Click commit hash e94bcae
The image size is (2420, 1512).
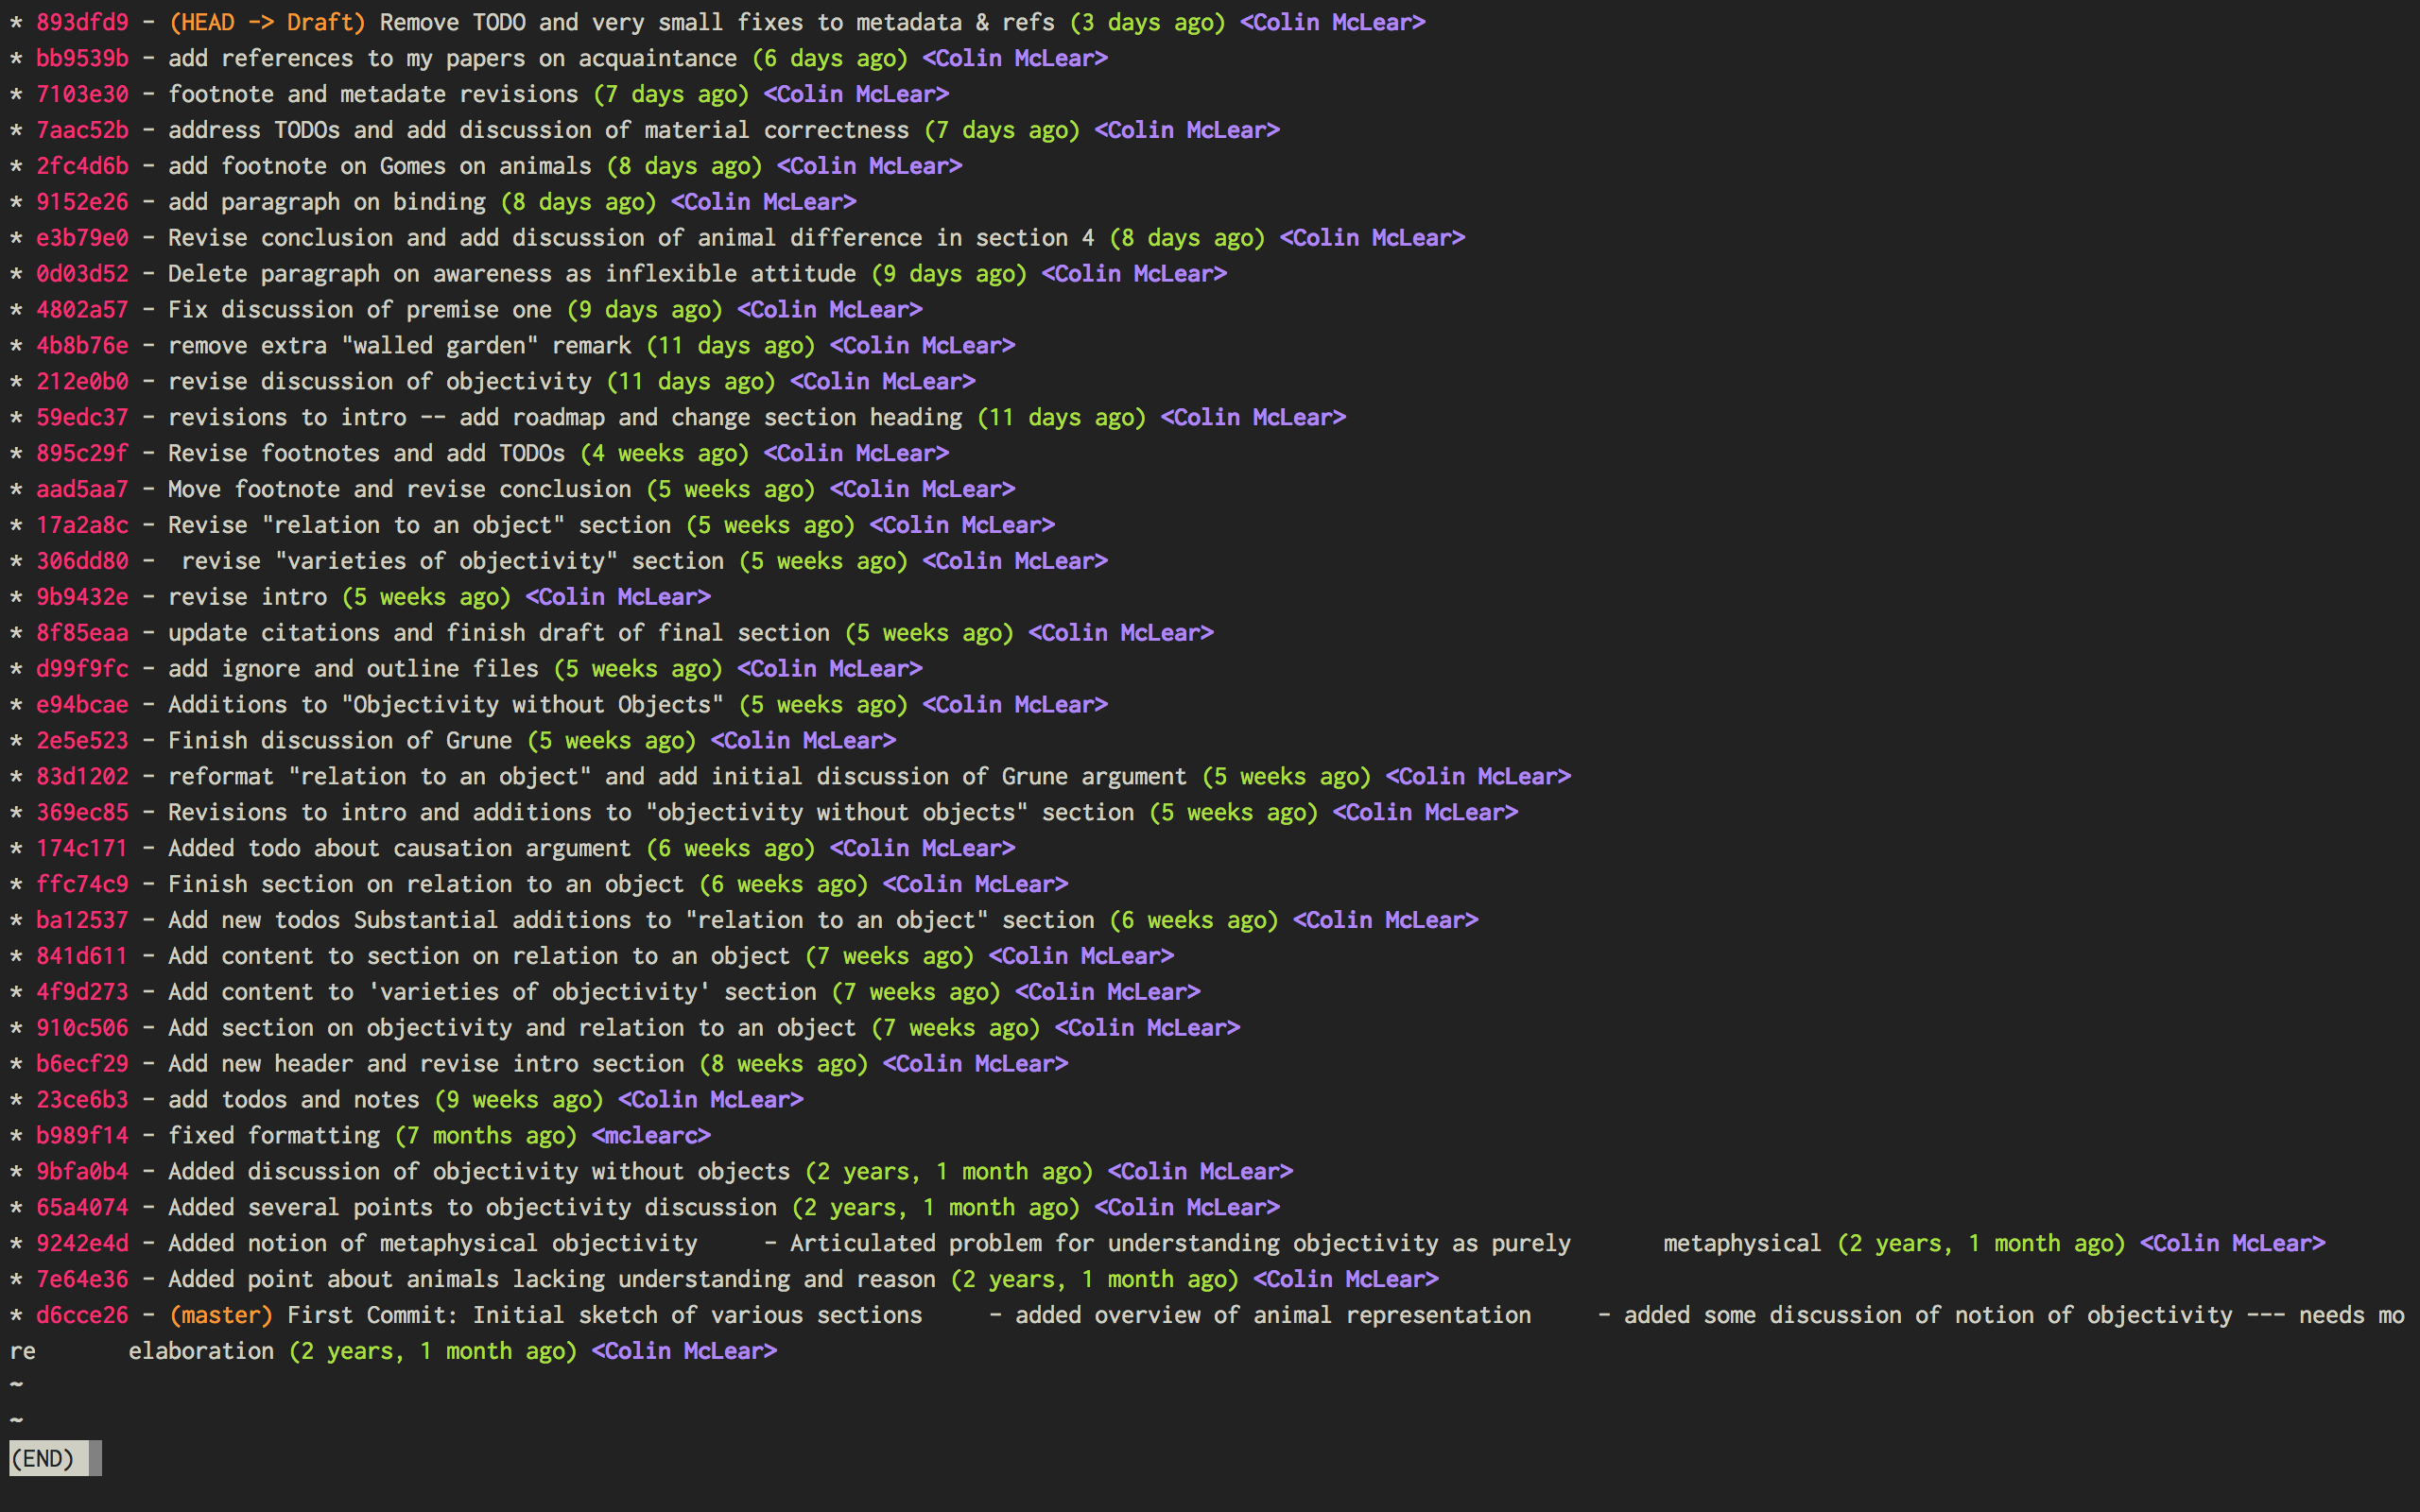[82, 706]
